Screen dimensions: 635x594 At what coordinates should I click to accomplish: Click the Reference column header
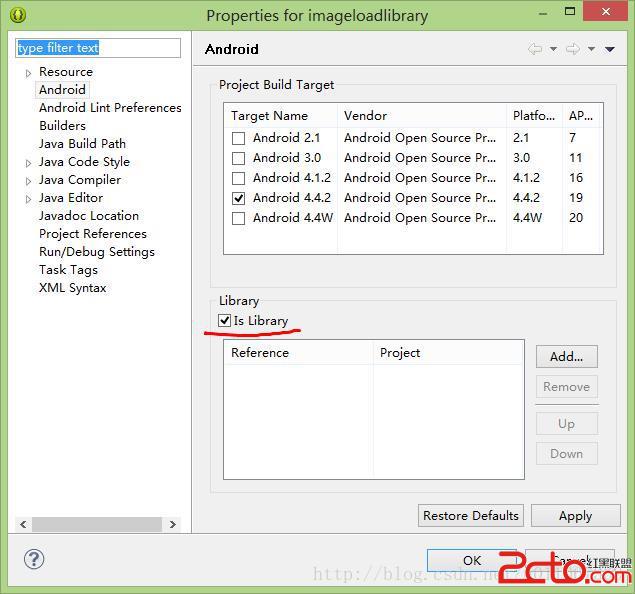tap(298, 353)
